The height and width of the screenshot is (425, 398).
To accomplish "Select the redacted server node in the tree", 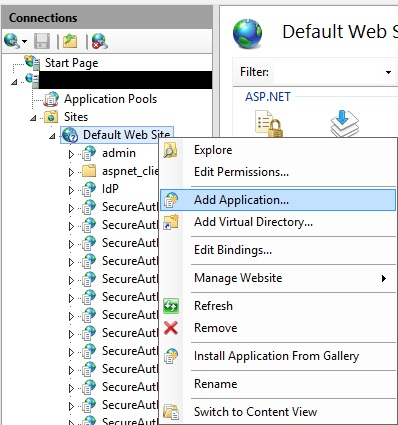I will pos(125,80).
